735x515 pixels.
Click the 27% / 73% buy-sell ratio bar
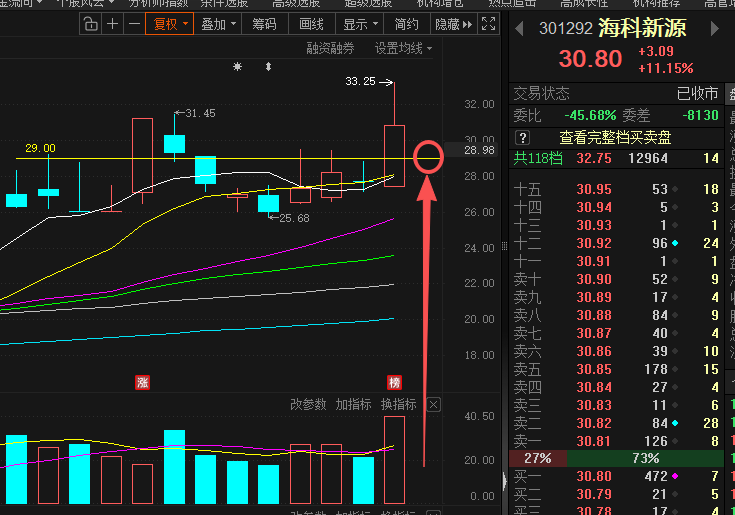tap(616, 458)
